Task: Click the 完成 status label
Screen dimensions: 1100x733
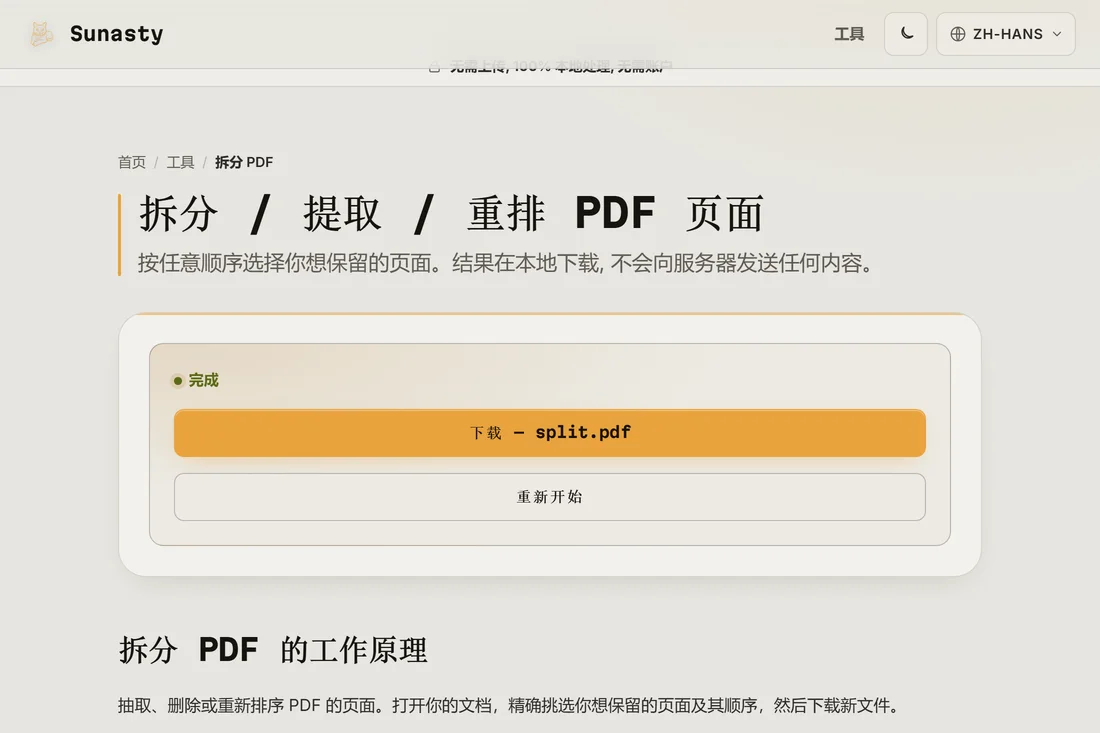Action: click(x=203, y=380)
